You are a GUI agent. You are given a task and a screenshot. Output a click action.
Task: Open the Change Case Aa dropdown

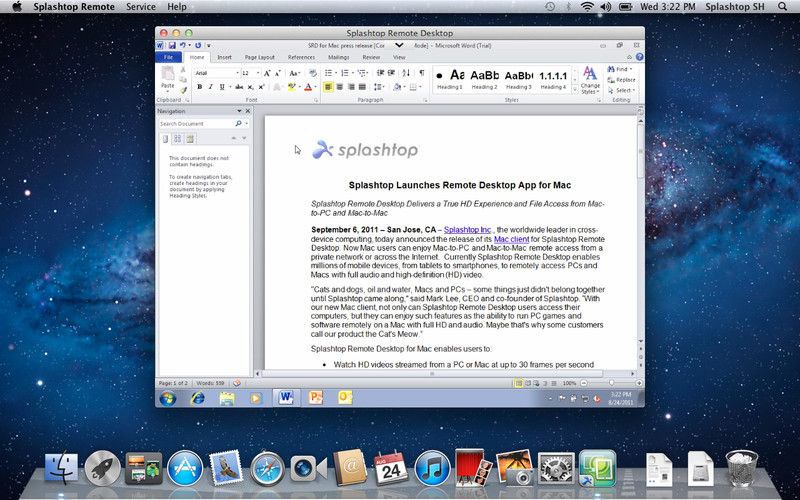294,73
